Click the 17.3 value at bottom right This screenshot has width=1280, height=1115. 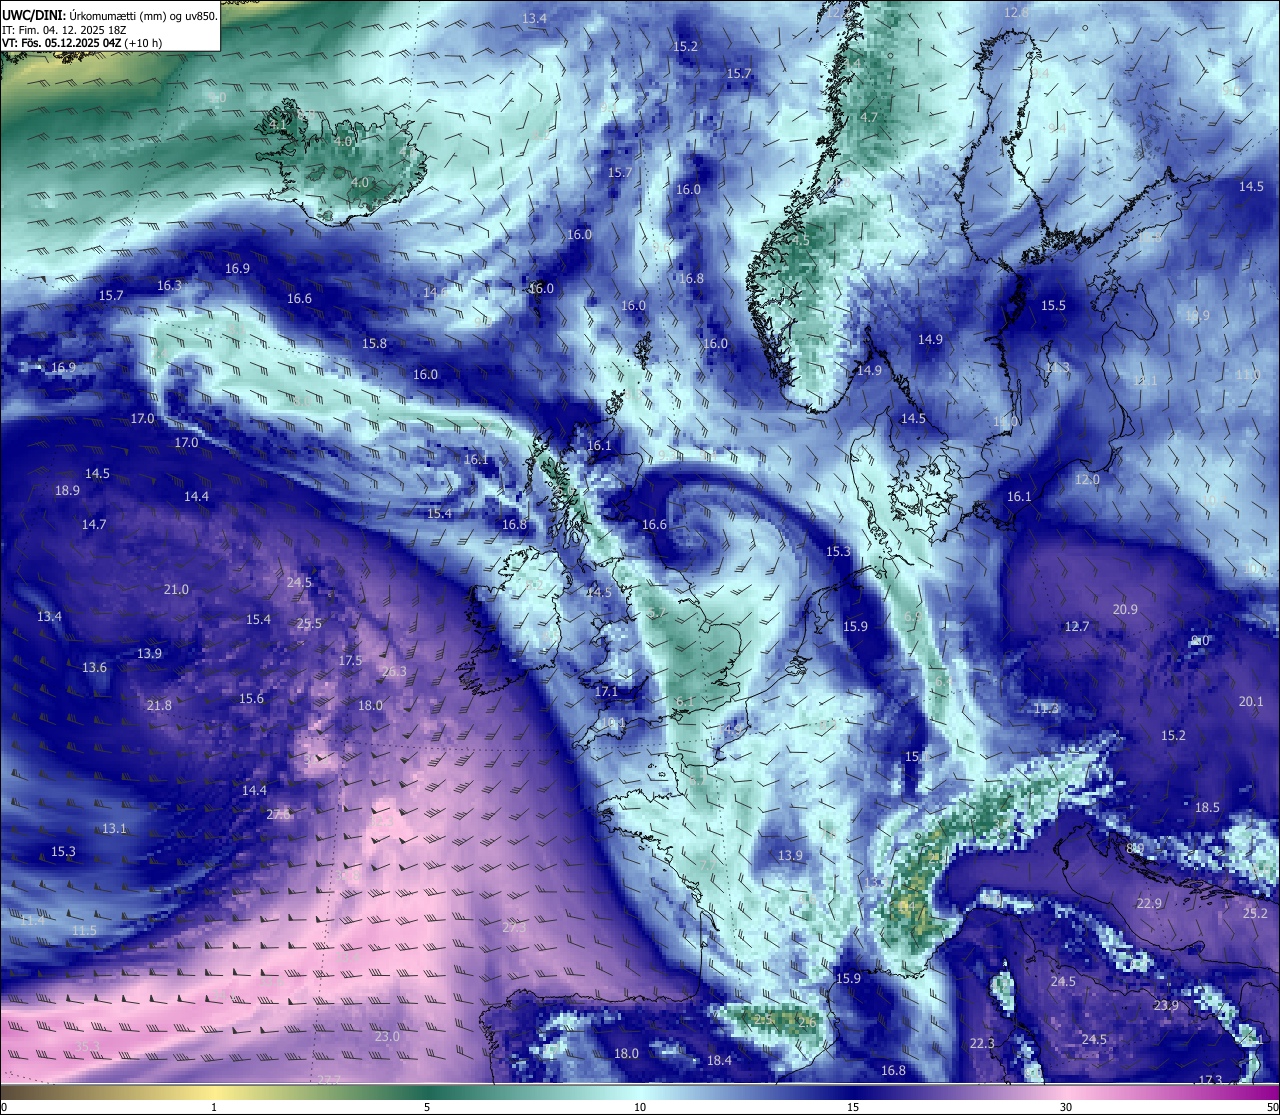[x=1210, y=1080]
